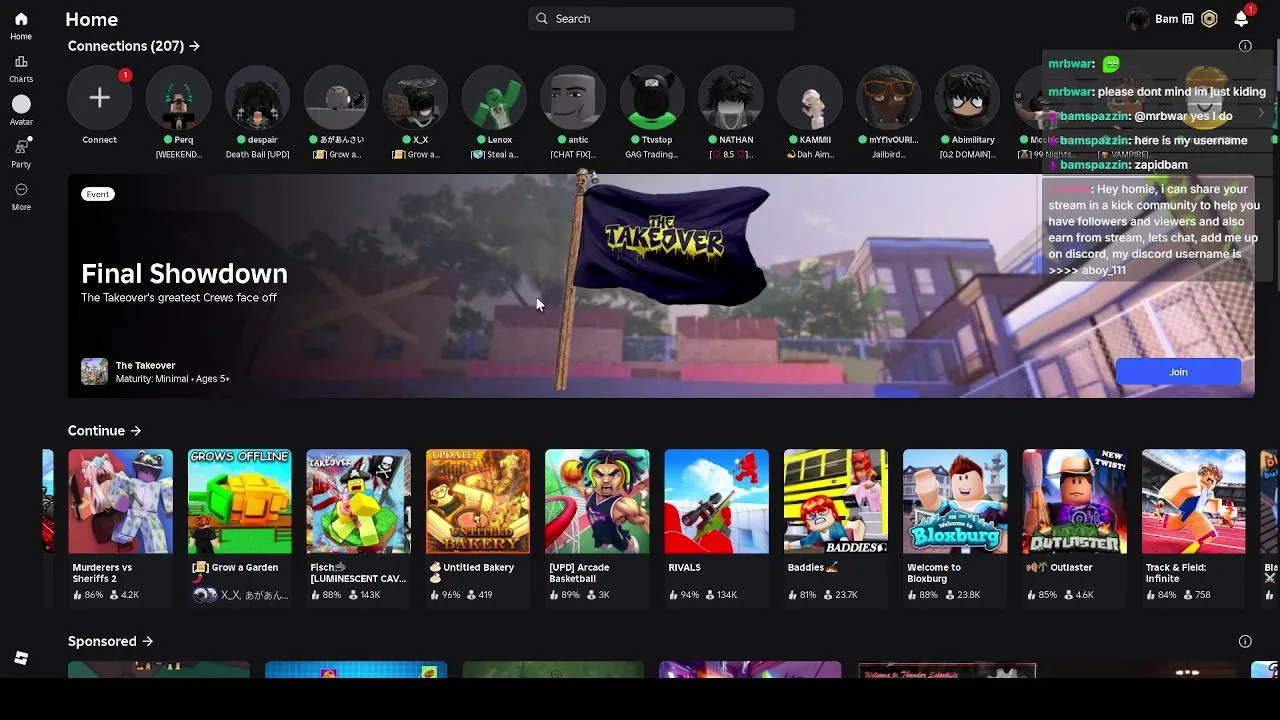
Task: Open the Charts sidebar icon
Action: [x=21, y=62]
